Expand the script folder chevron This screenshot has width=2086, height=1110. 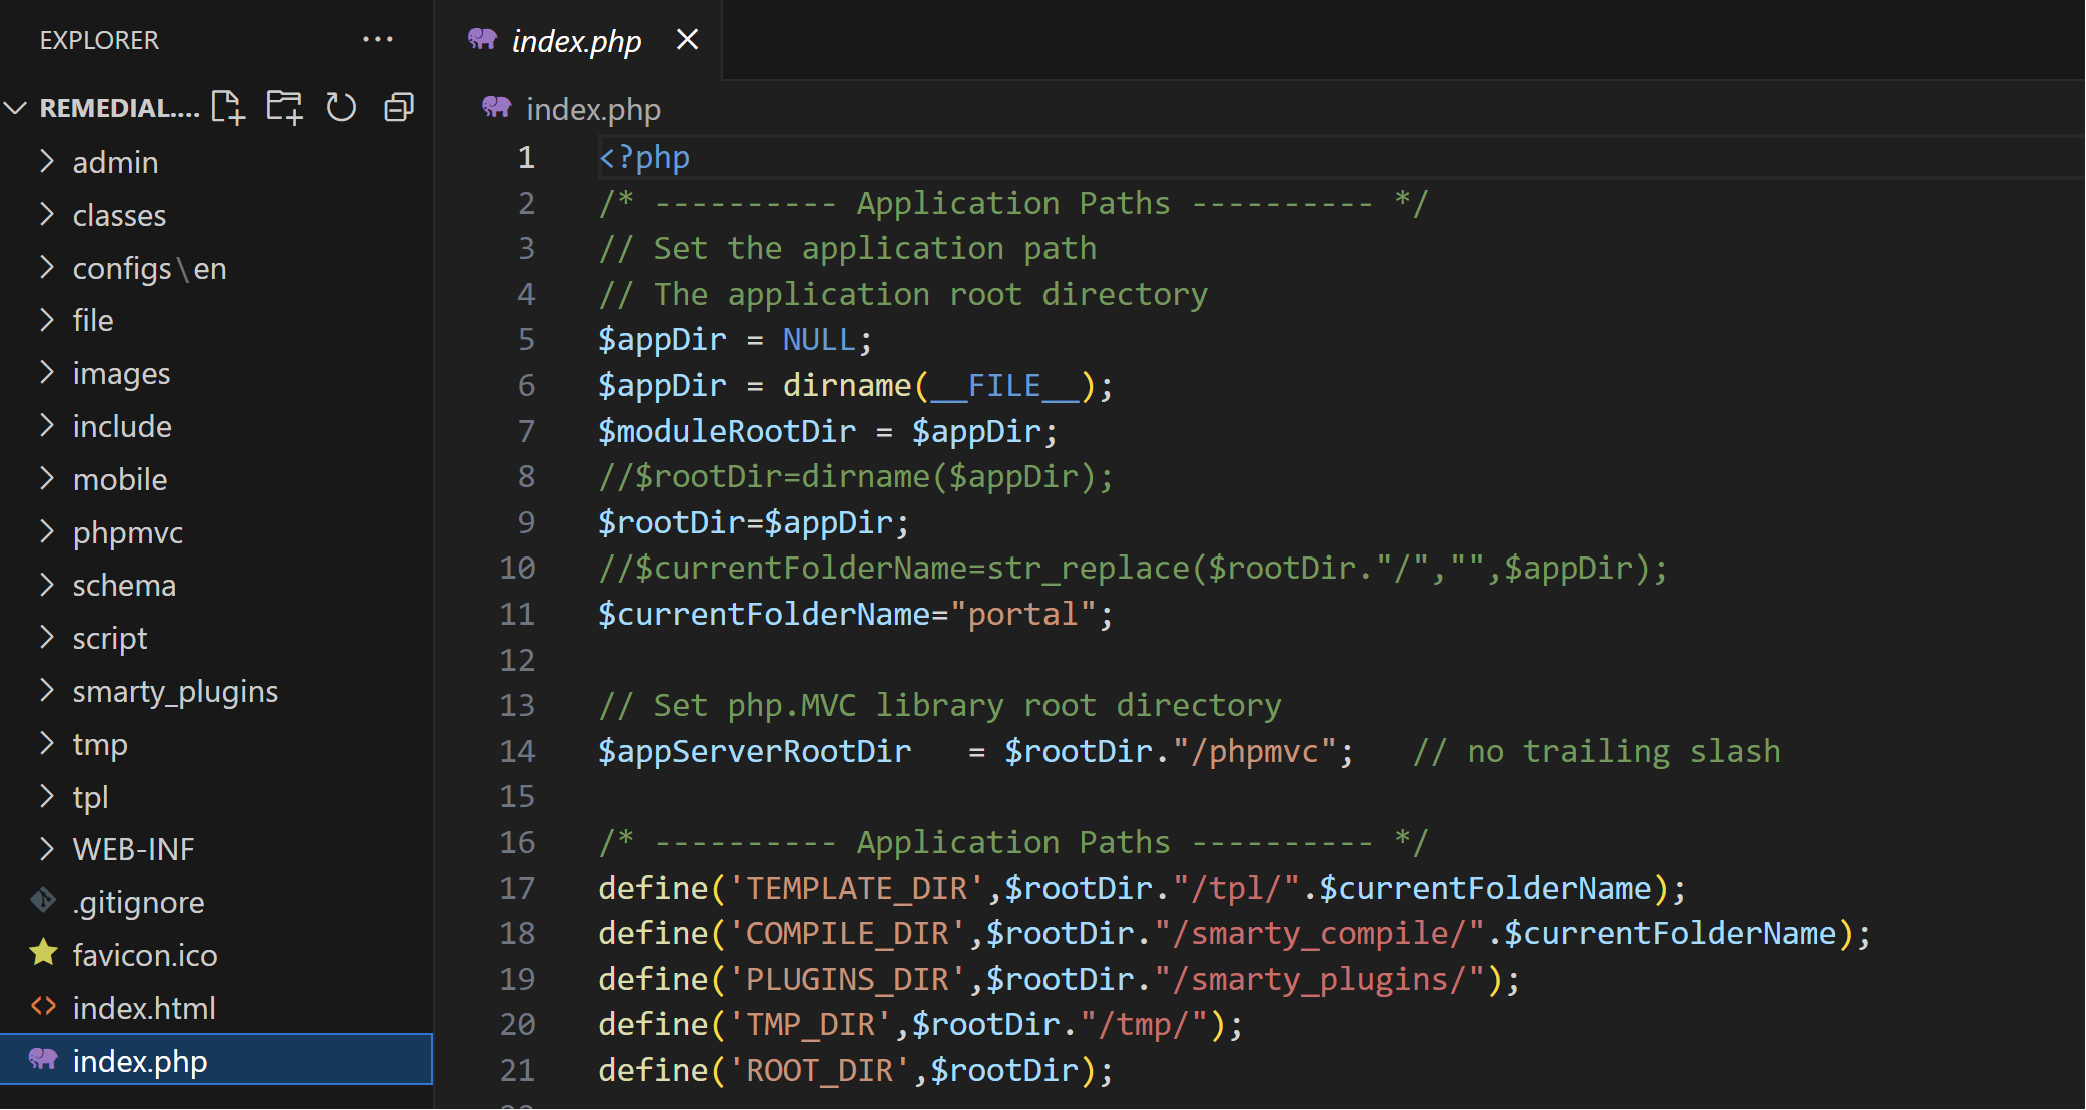[x=46, y=637]
